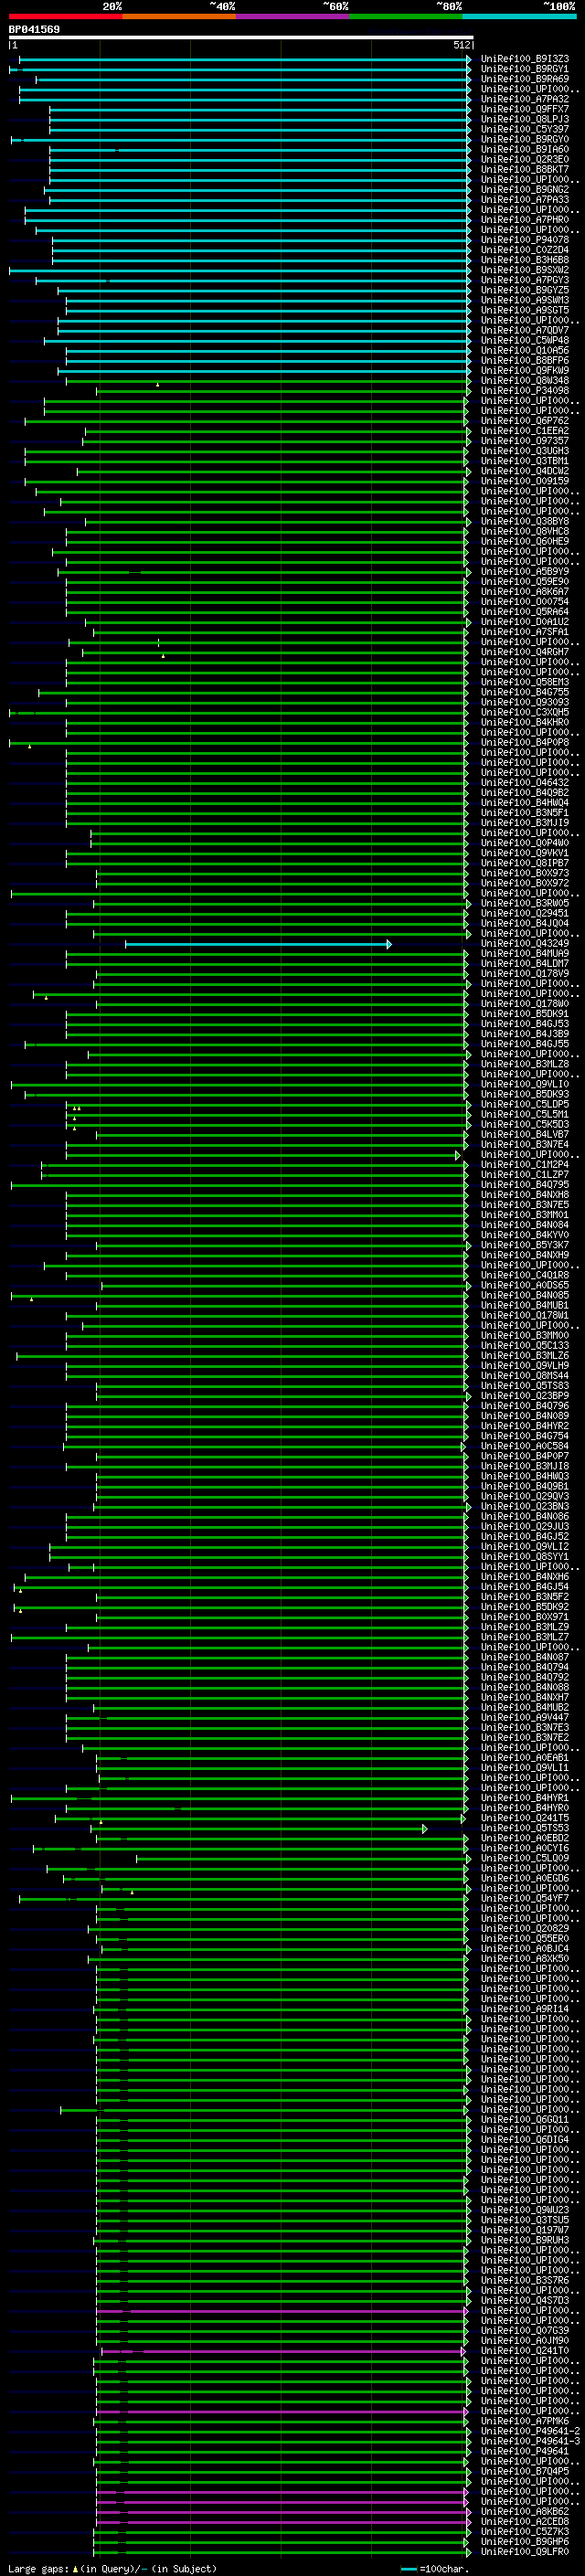Click the cyan alignment bar for UniRef100_B9SXW2
585x2576 pixels.
pyautogui.click(x=240, y=270)
